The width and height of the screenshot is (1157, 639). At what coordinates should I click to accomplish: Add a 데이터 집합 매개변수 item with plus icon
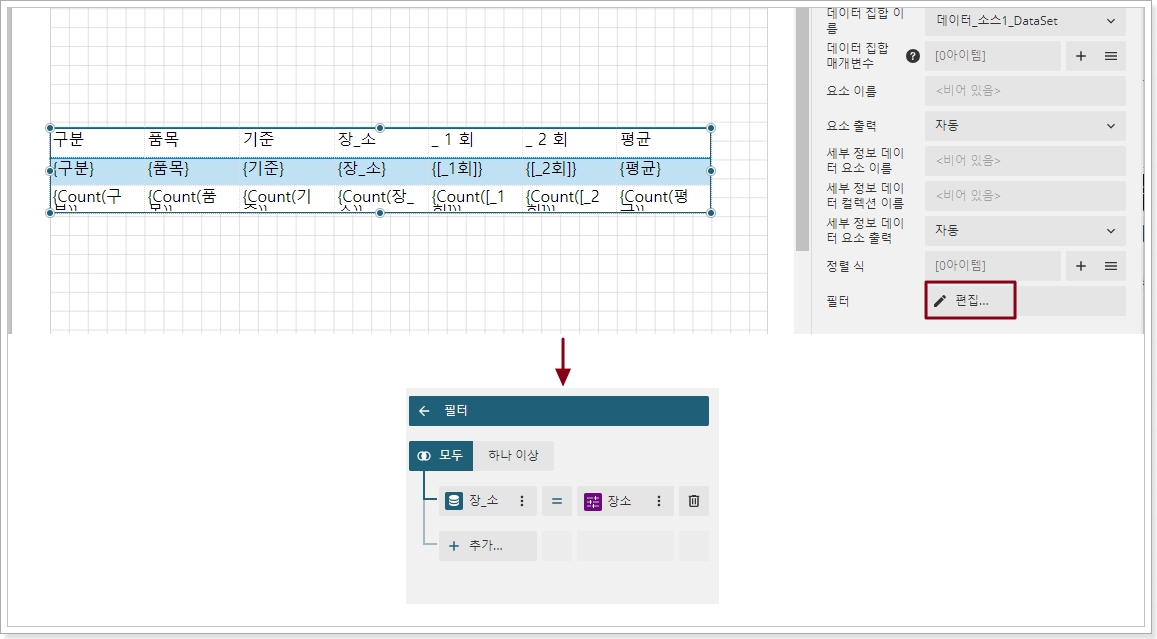coord(1080,56)
